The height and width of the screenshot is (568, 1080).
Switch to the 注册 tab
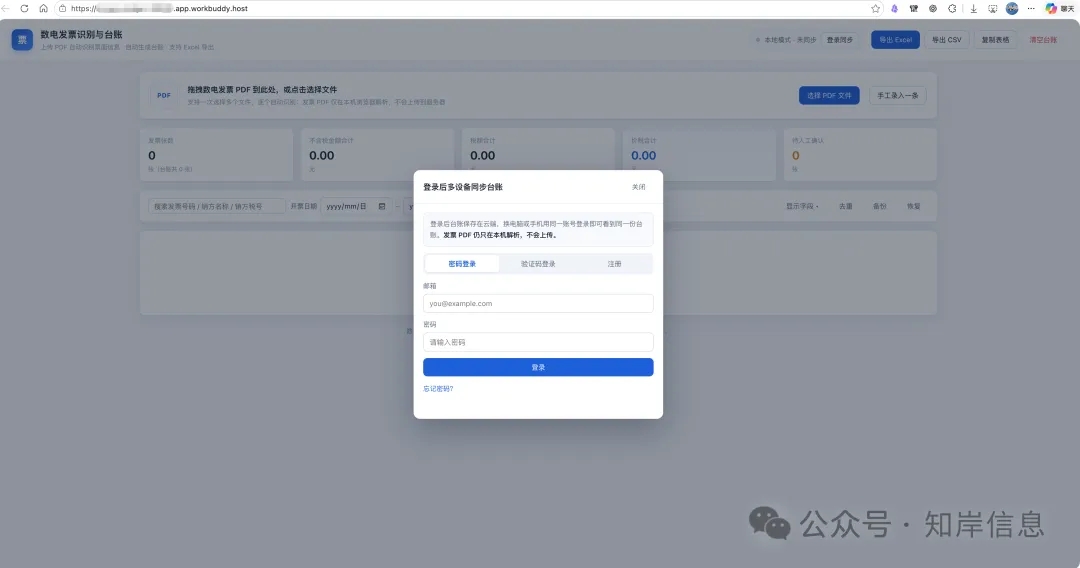614,264
